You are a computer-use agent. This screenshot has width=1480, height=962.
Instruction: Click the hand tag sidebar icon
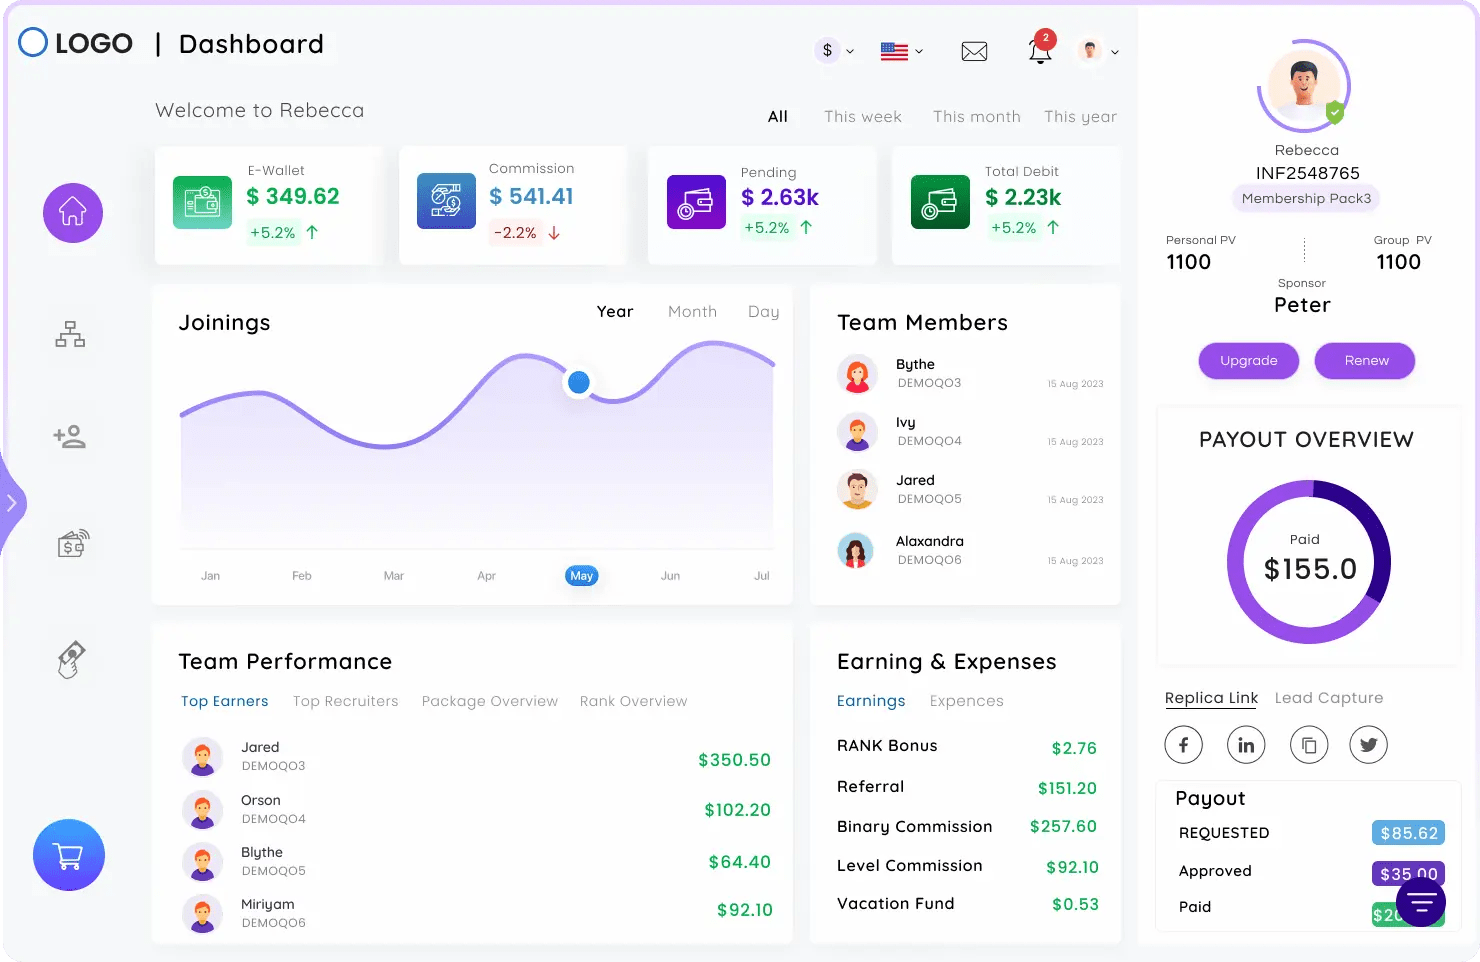(71, 660)
